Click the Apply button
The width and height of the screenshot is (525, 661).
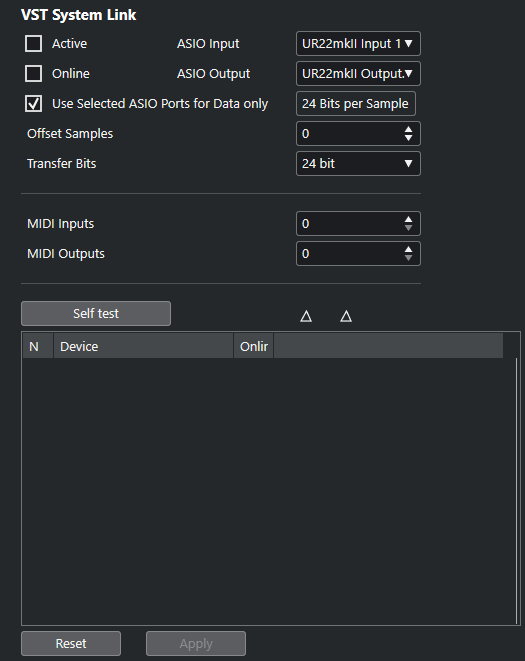[196, 643]
